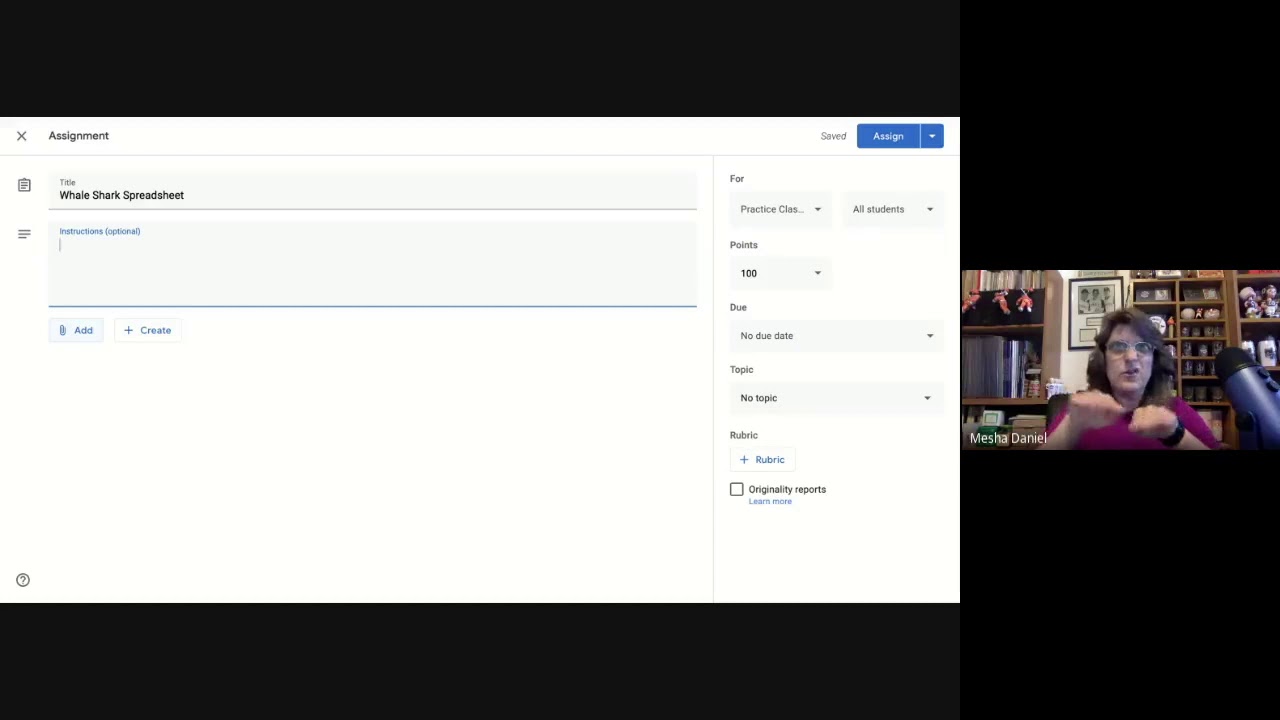Open the Learn more link

(x=770, y=501)
